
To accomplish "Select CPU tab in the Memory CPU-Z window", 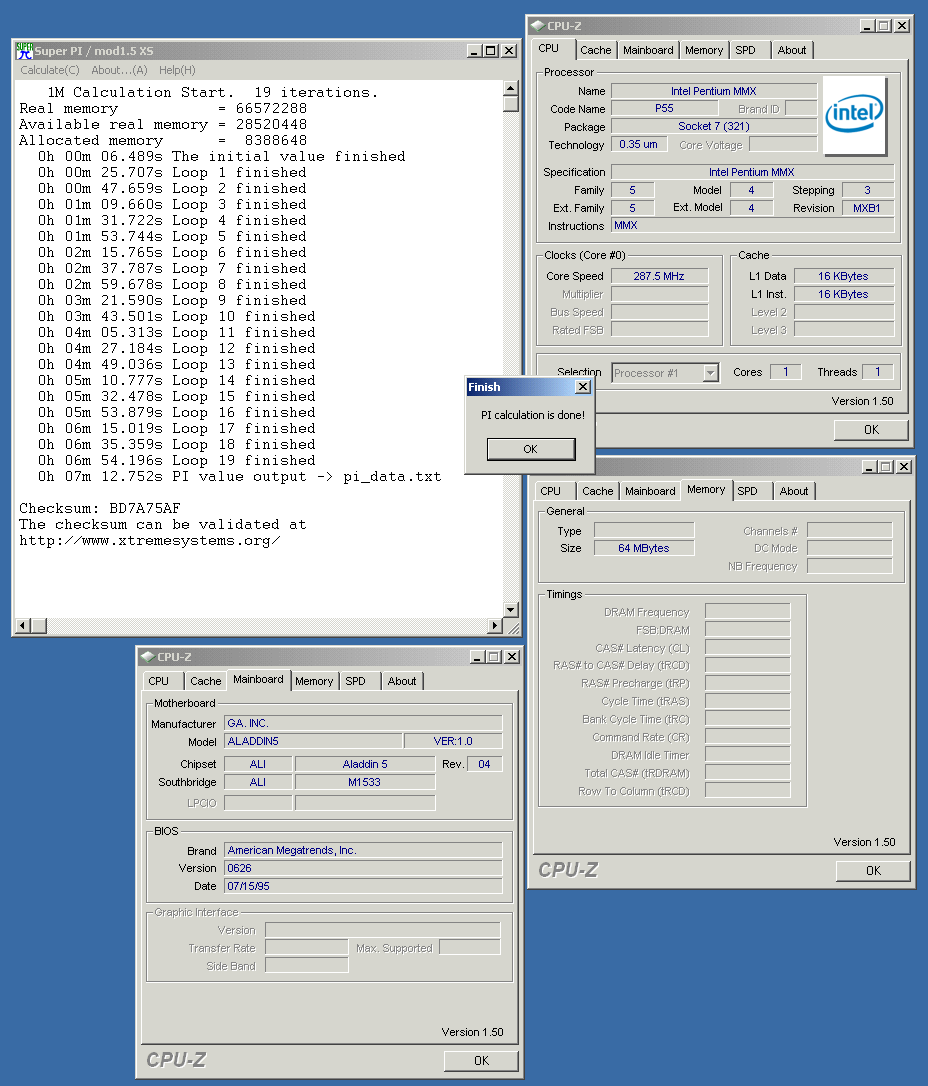I will click(551, 491).
